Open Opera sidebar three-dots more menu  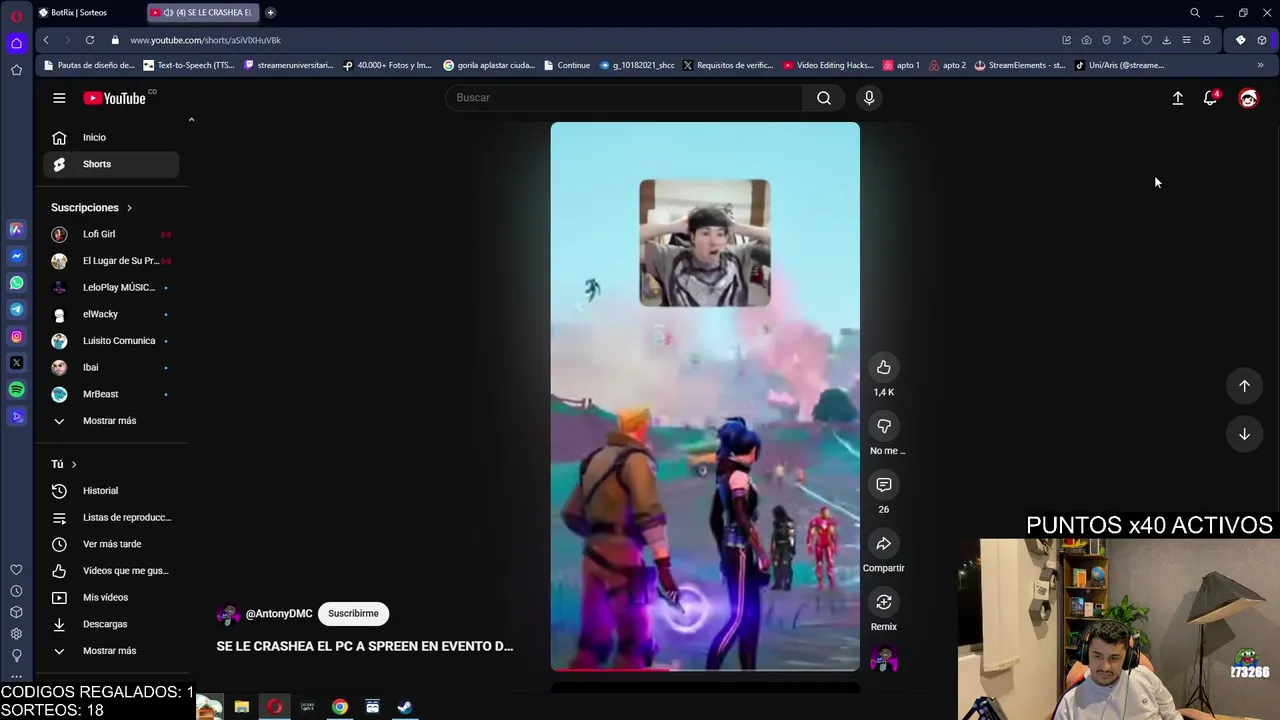tap(16, 676)
